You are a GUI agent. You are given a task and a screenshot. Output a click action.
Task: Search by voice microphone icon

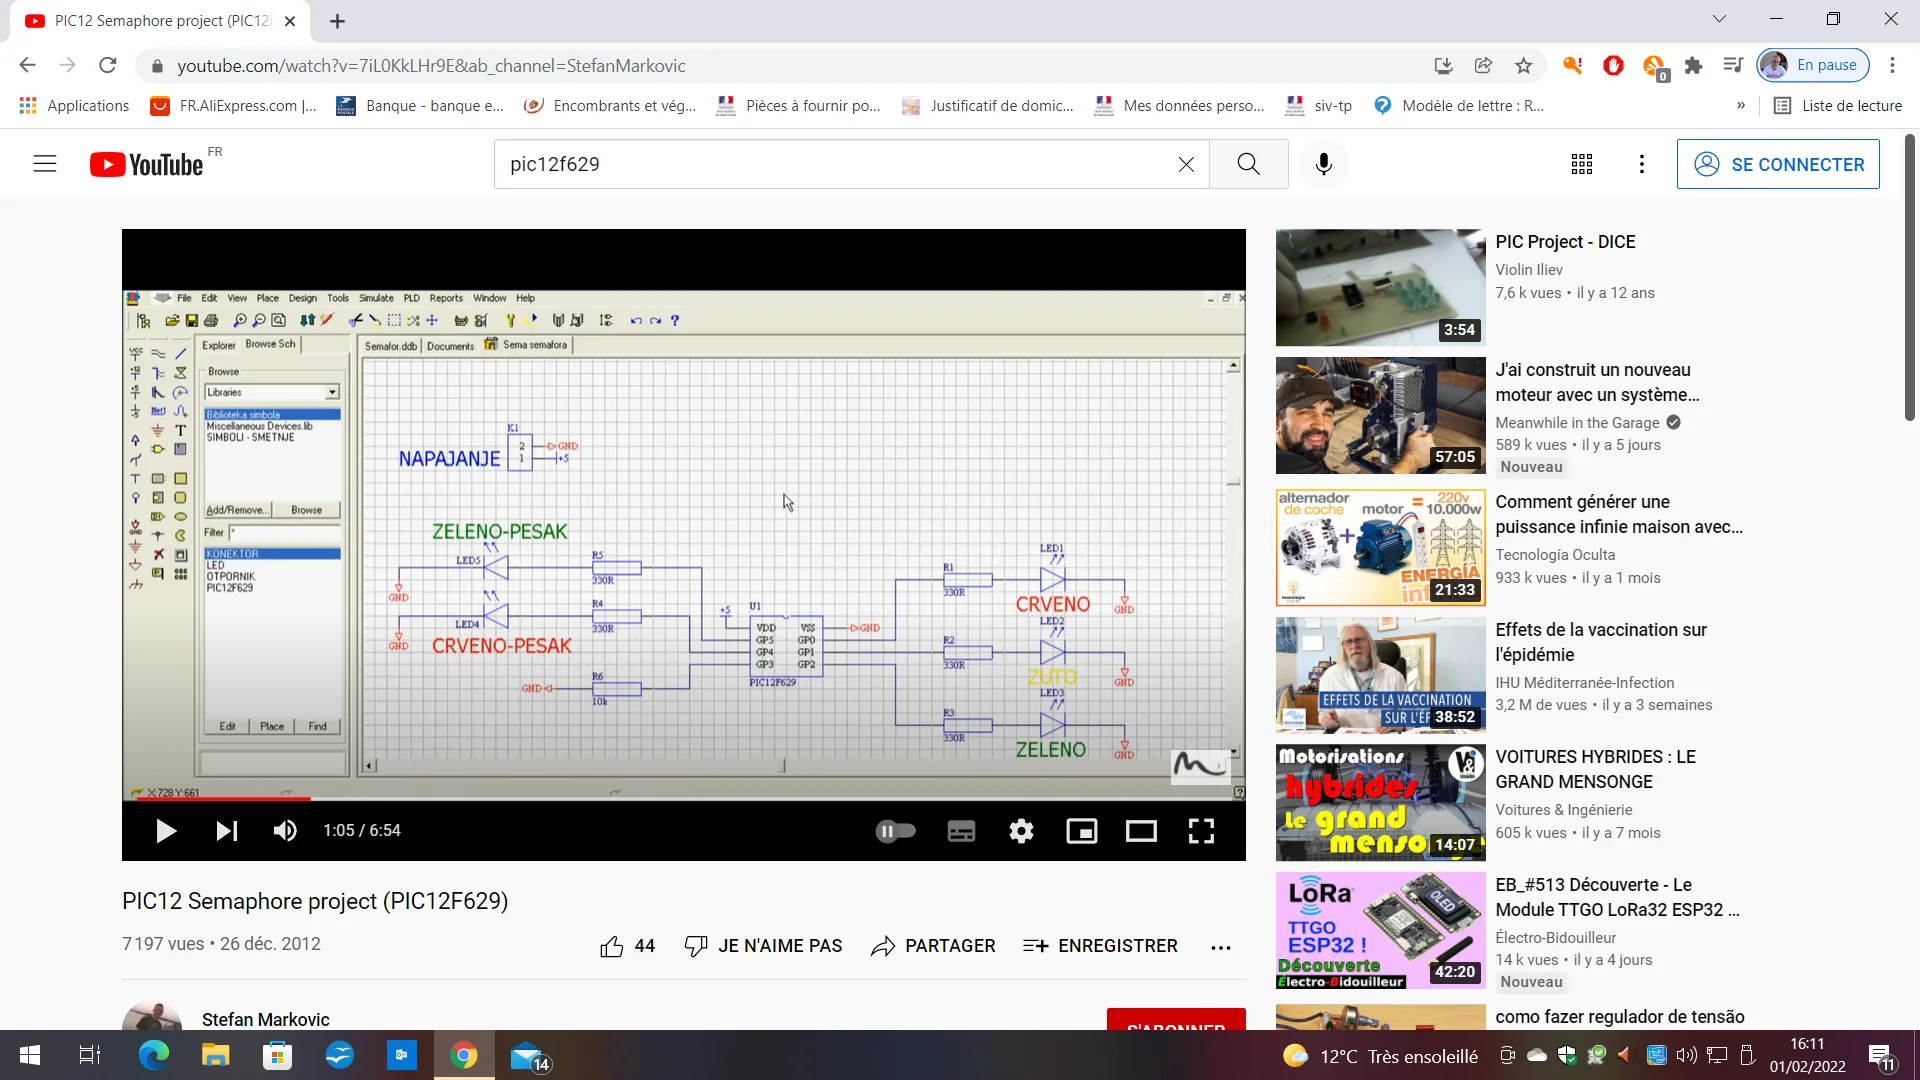1323,164
